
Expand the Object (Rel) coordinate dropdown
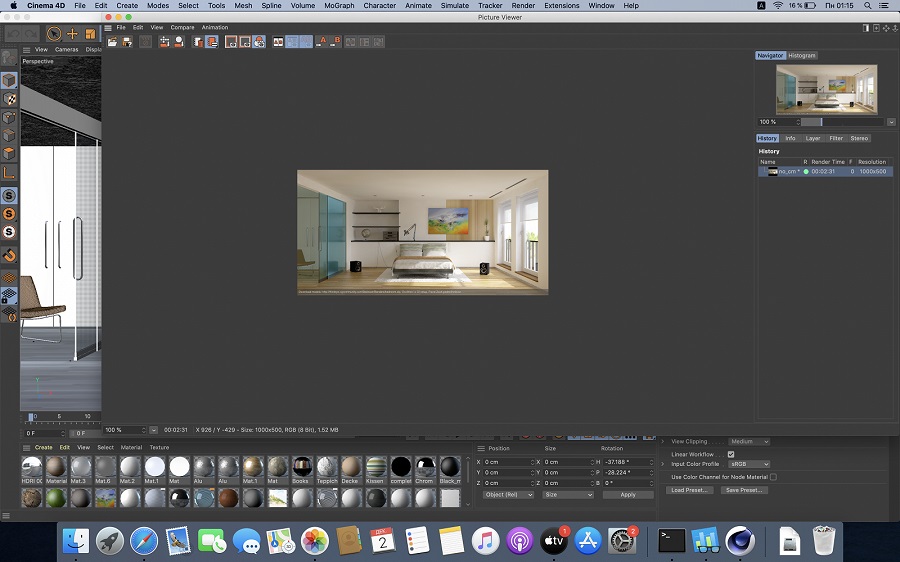508,495
